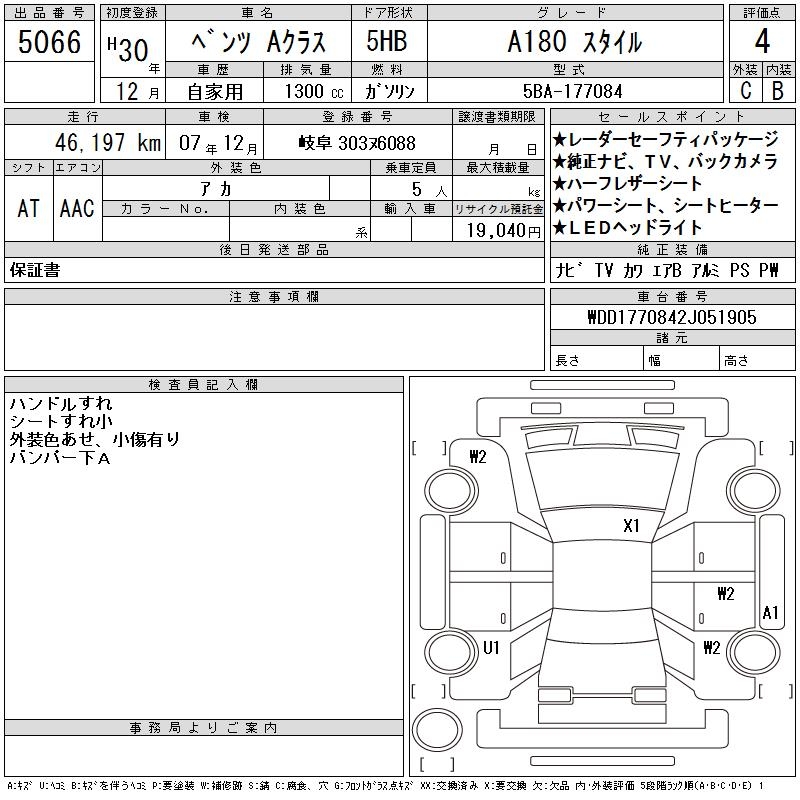Click the chassis number WDD1770842J051905

point(671,317)
